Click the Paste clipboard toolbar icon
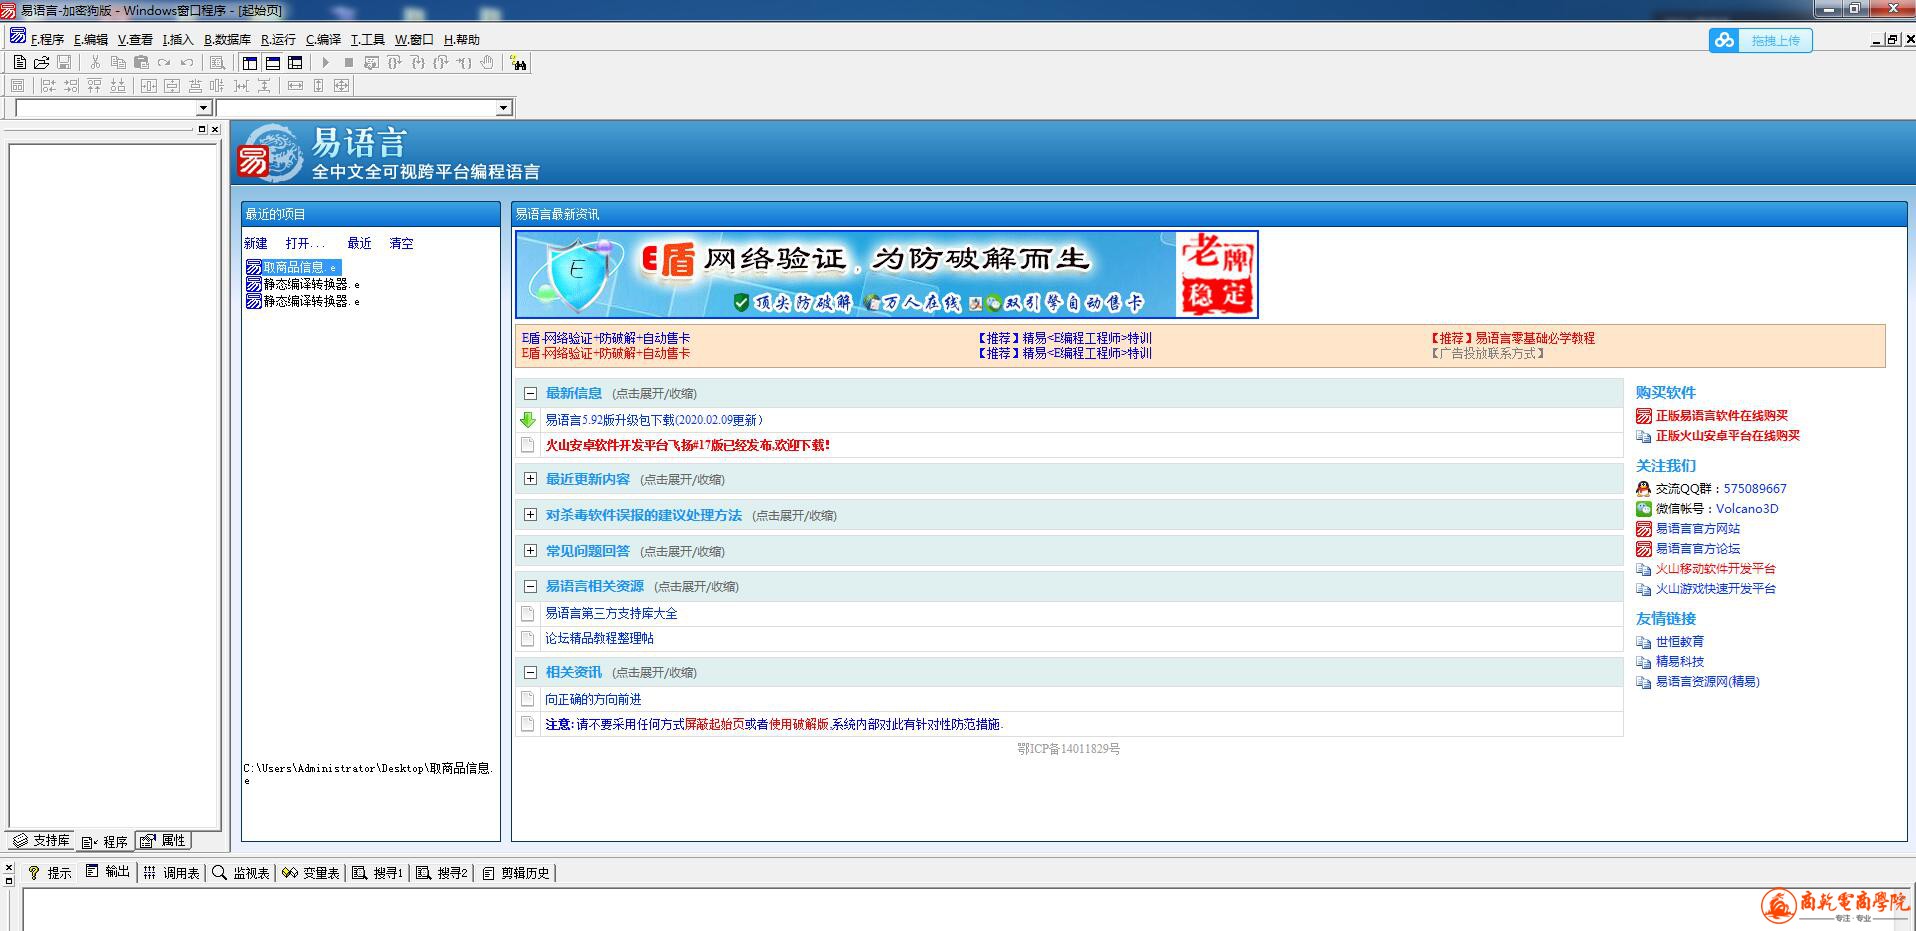 [141, 62]
